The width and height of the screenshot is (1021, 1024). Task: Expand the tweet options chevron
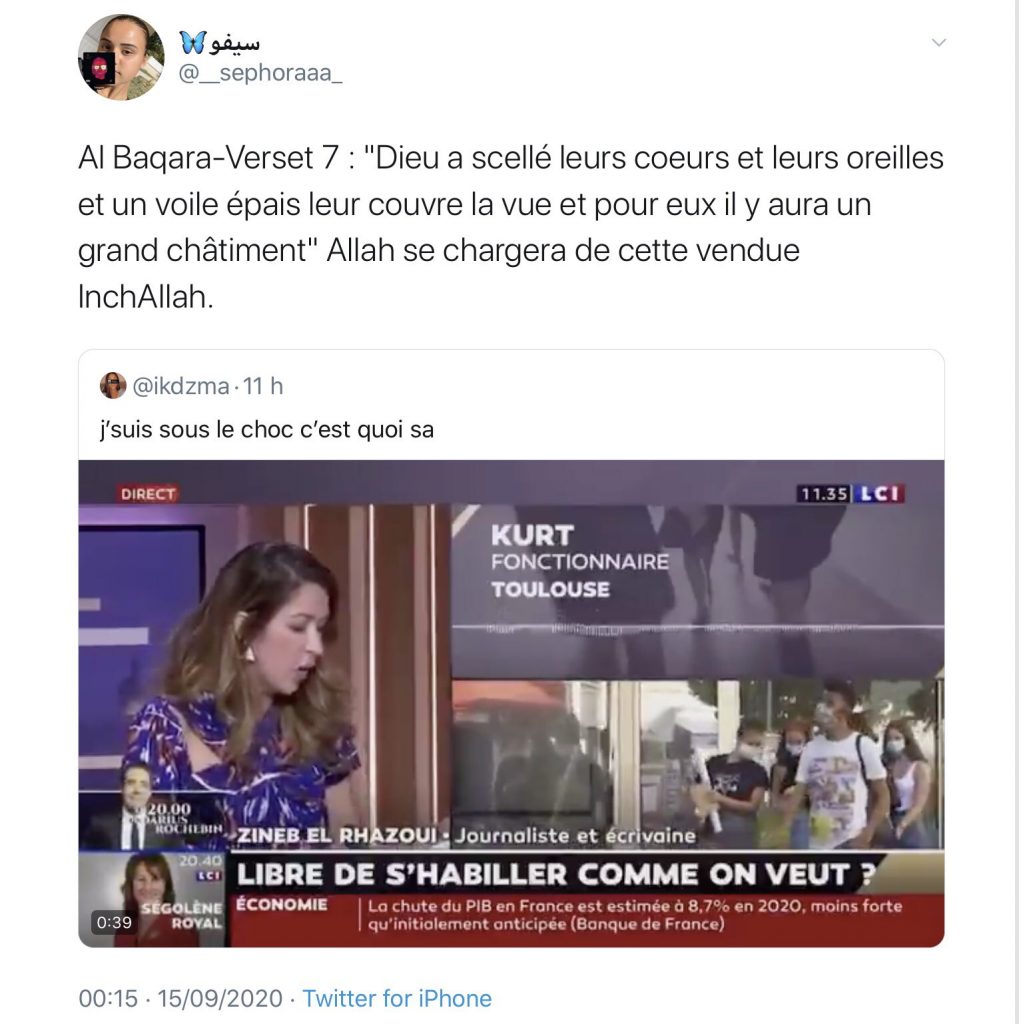(938, 43)
